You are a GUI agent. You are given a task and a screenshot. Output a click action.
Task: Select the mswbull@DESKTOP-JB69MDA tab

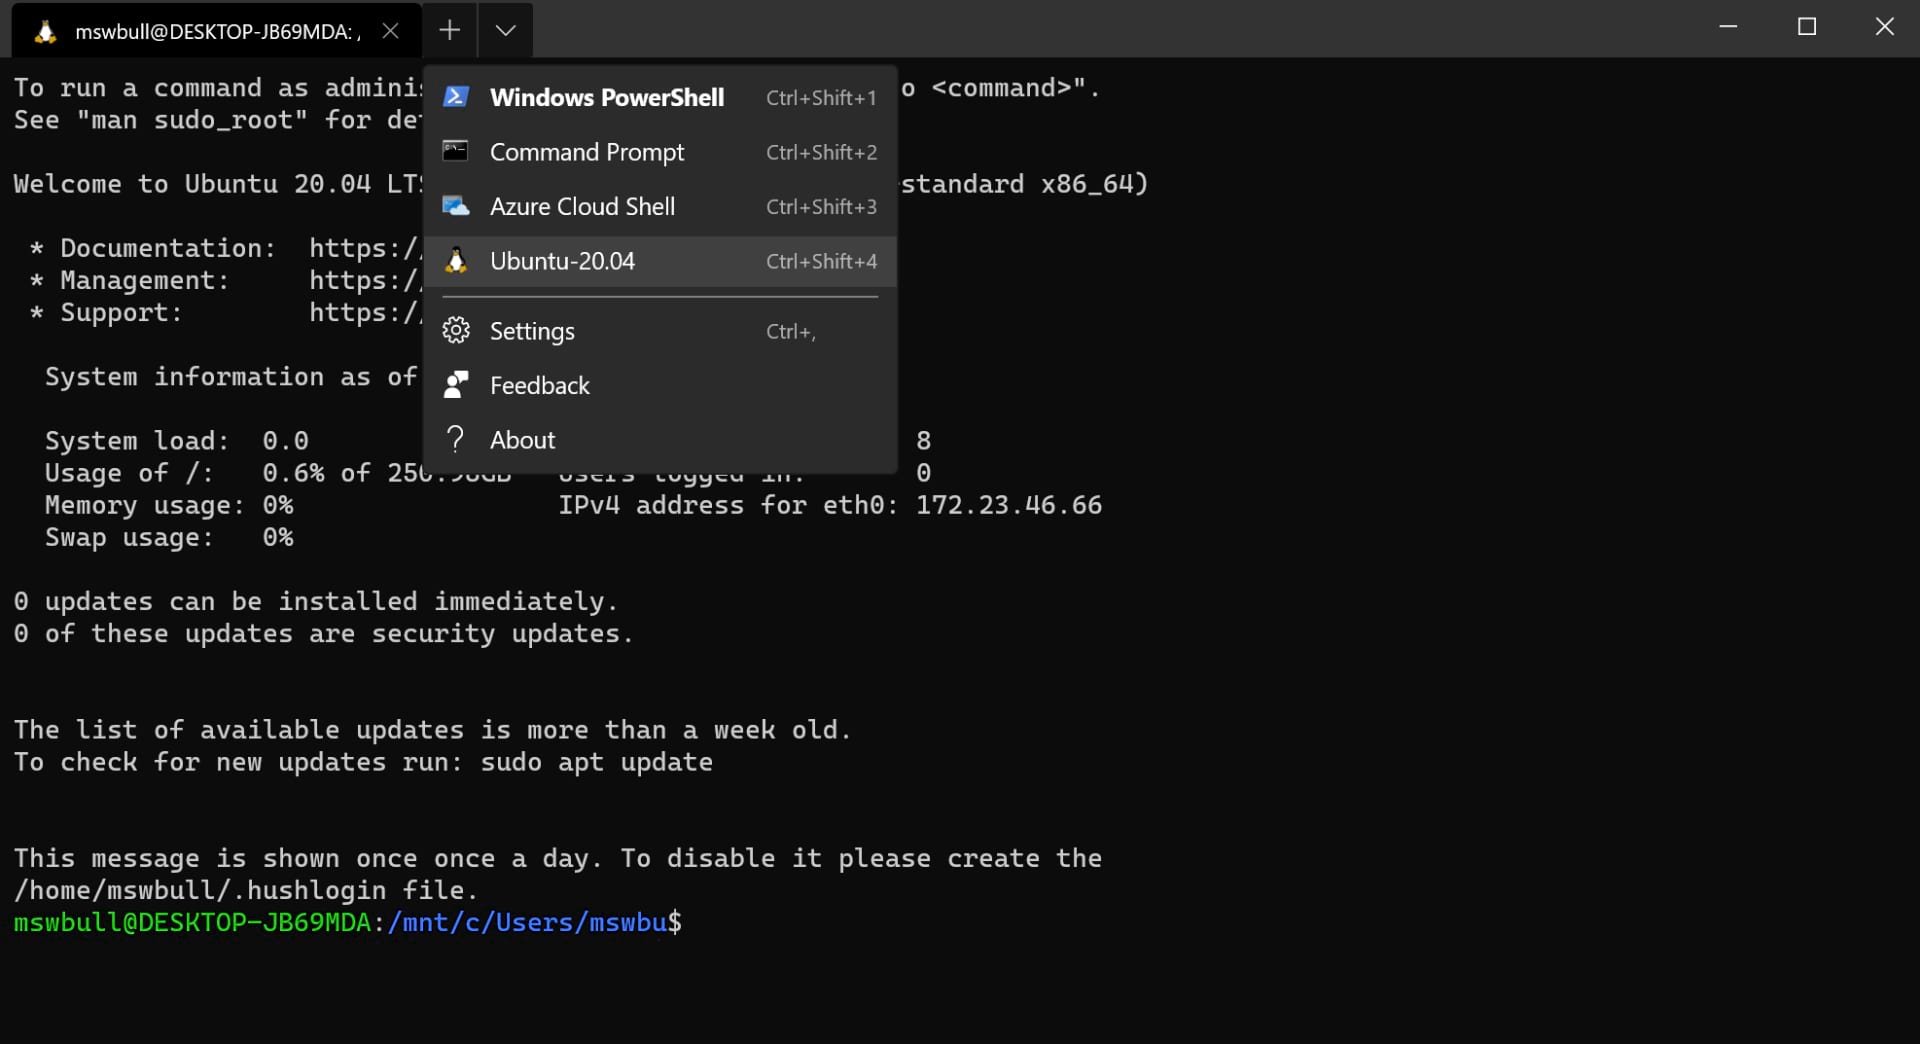click(x=216, y=31)
